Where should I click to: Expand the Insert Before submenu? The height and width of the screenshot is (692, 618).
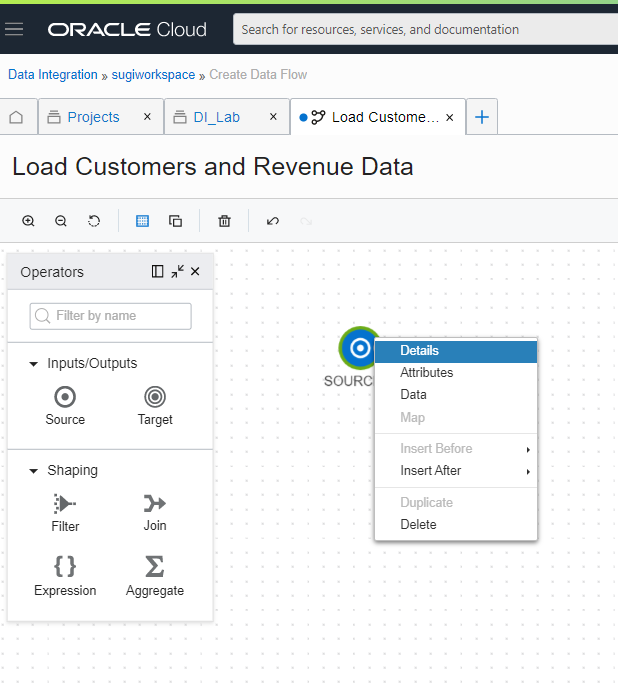pos(456,449)
